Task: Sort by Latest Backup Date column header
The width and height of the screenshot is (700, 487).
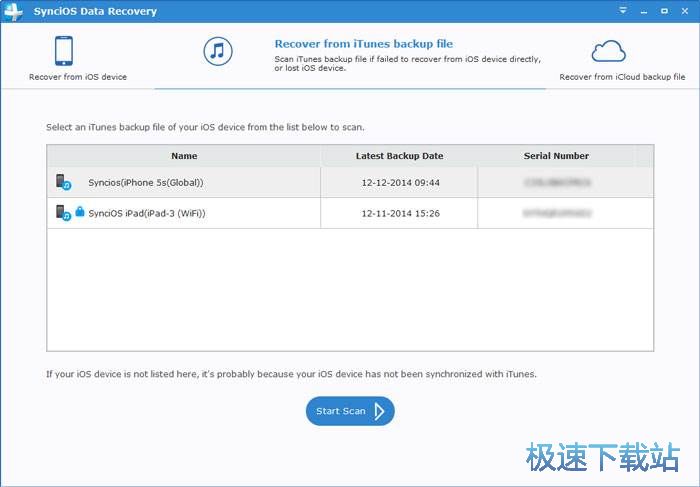Action: tap(399, 156)
